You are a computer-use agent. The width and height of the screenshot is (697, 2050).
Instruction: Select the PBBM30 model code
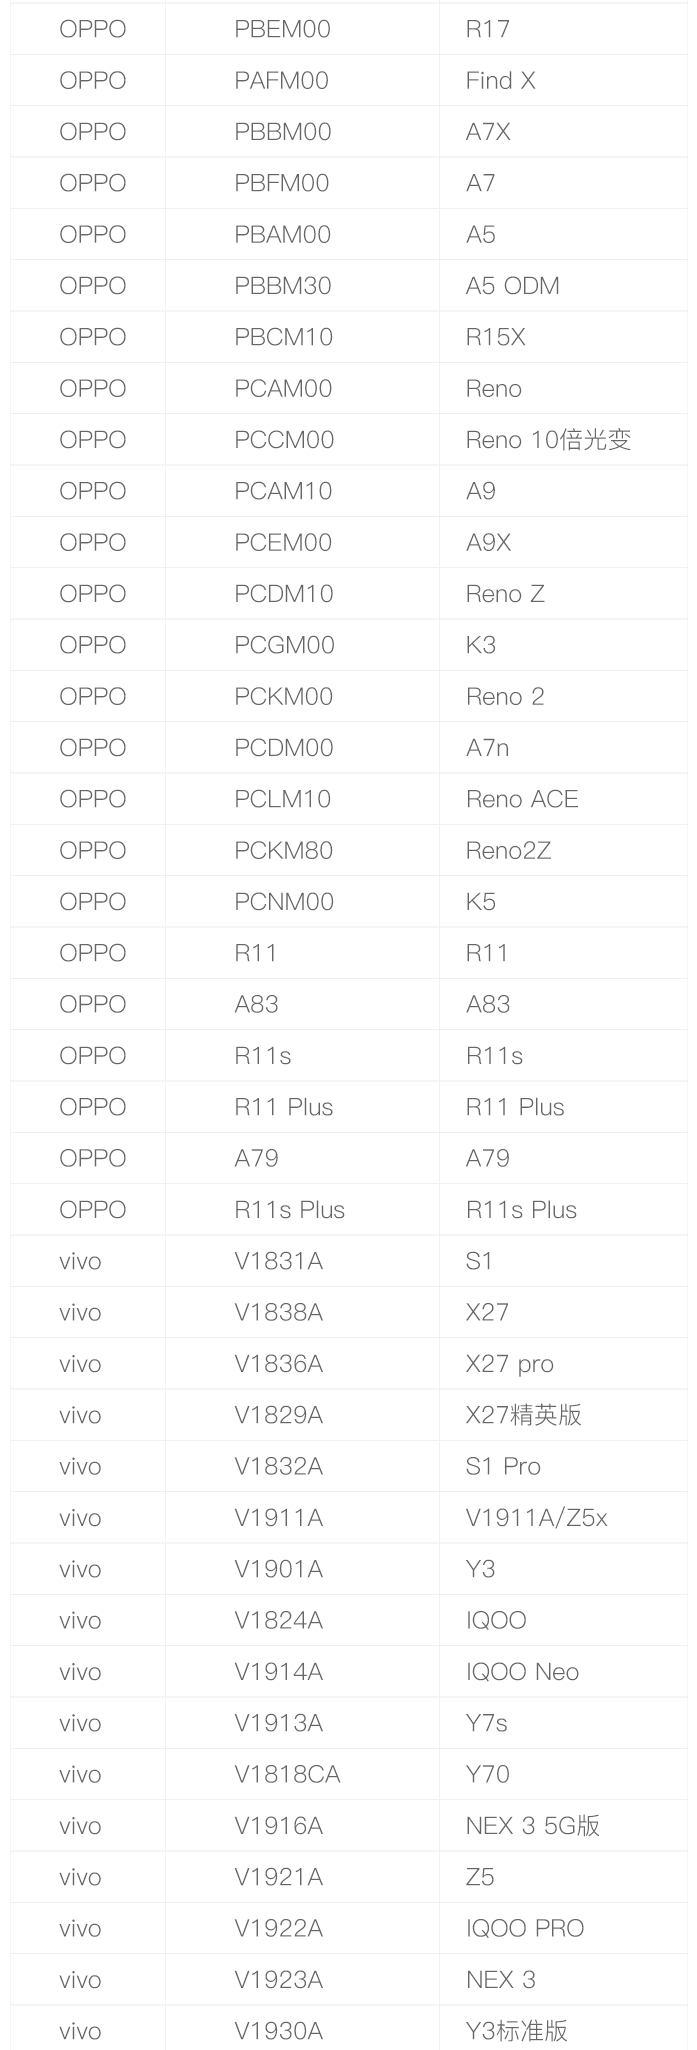[283, 286]
